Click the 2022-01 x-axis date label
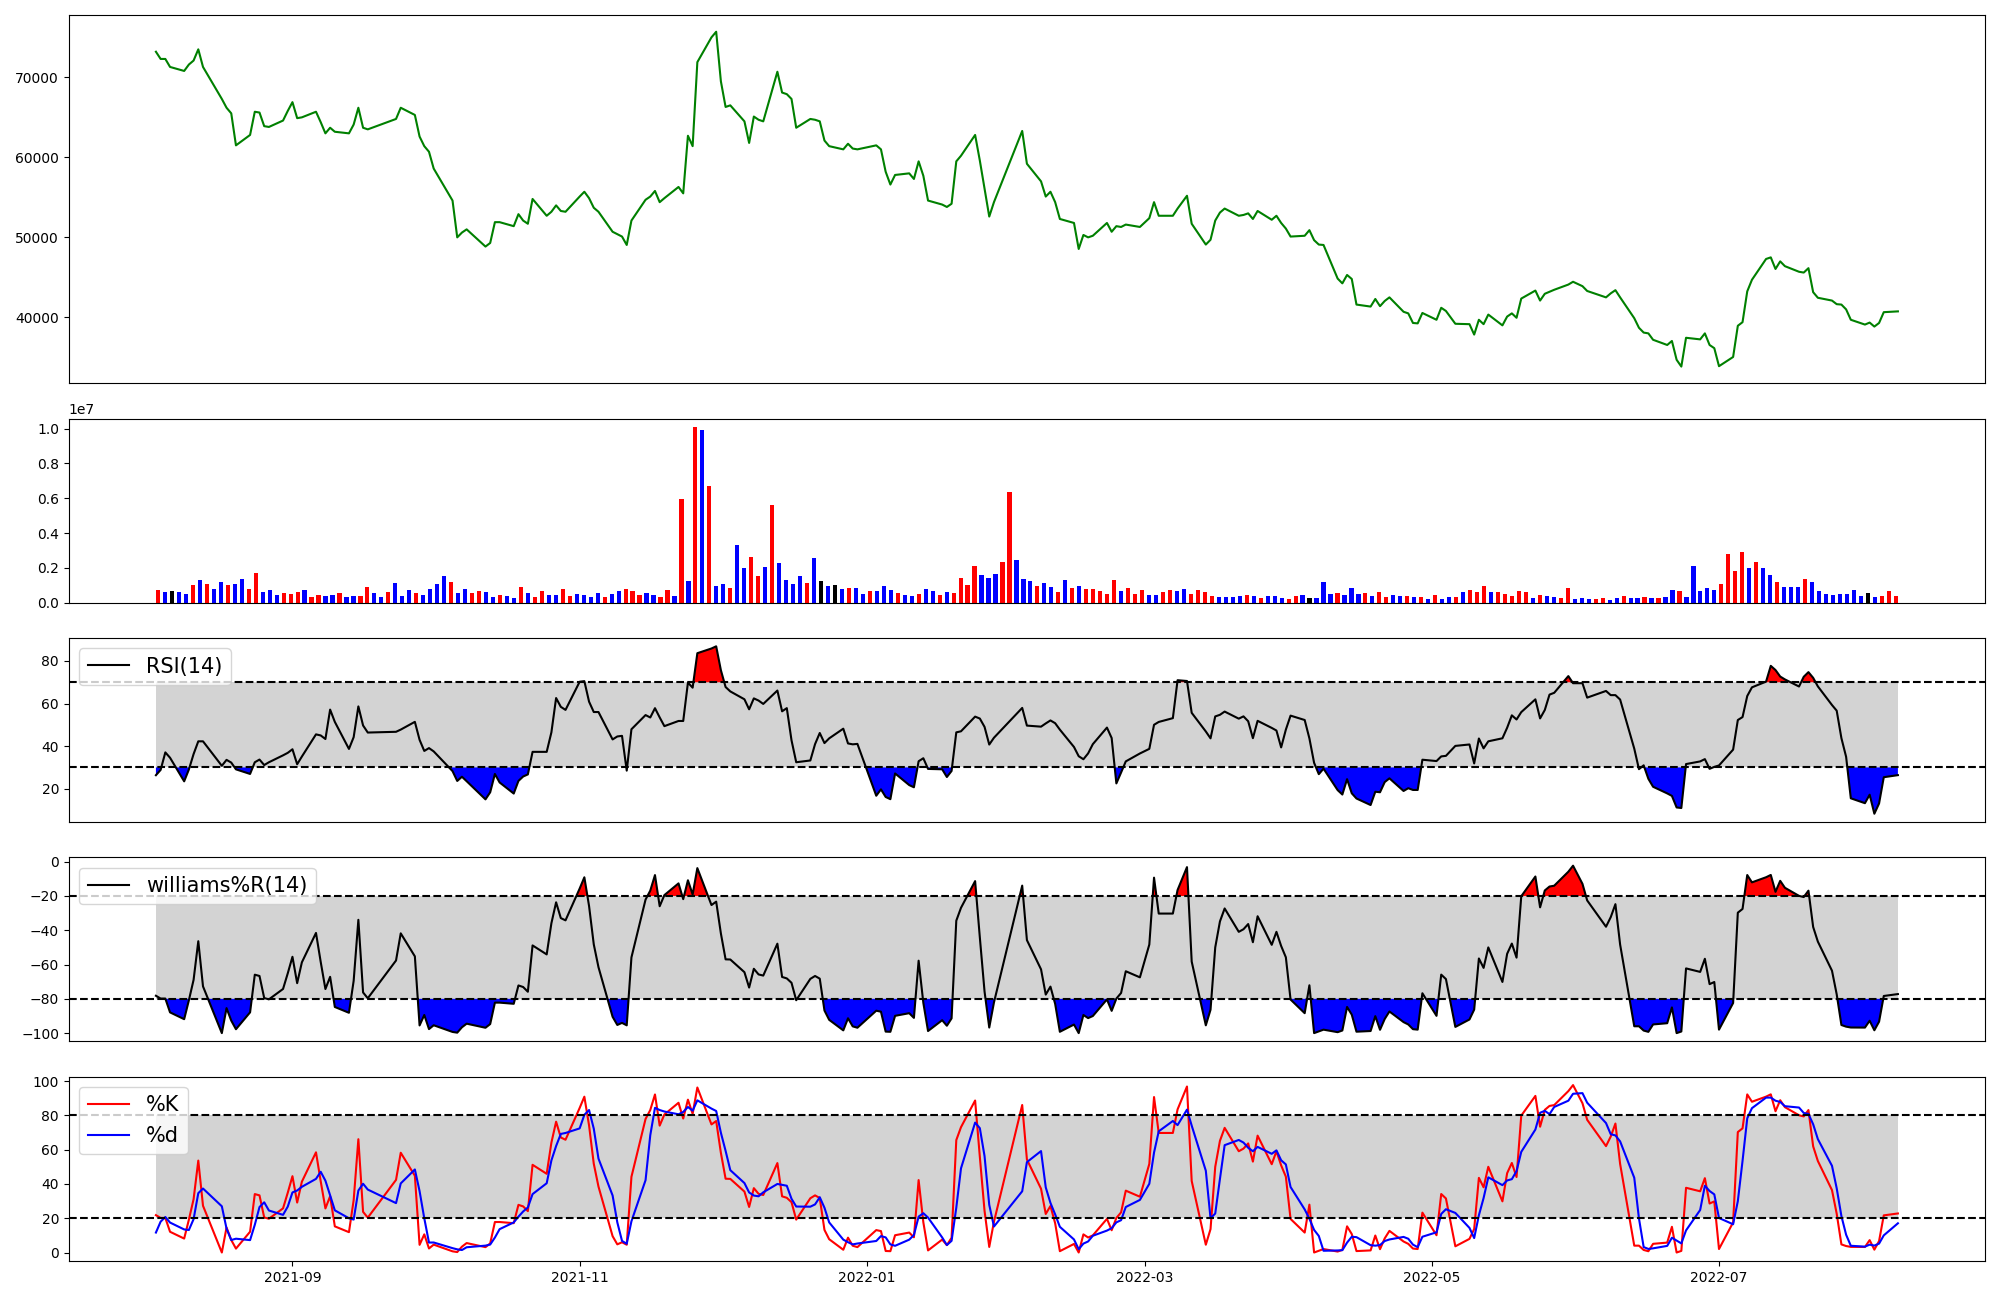Image resolution: width=2000 pixels, height=1300 pixels. [866, 1277]
